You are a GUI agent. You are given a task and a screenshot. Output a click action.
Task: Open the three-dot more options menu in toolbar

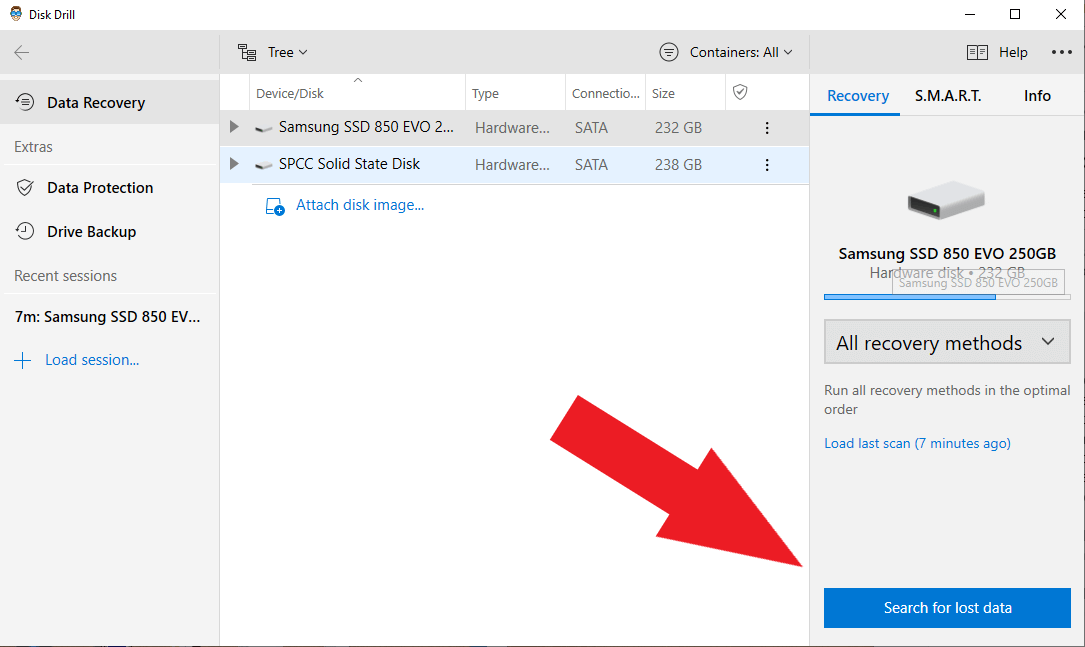(1061, 53)
